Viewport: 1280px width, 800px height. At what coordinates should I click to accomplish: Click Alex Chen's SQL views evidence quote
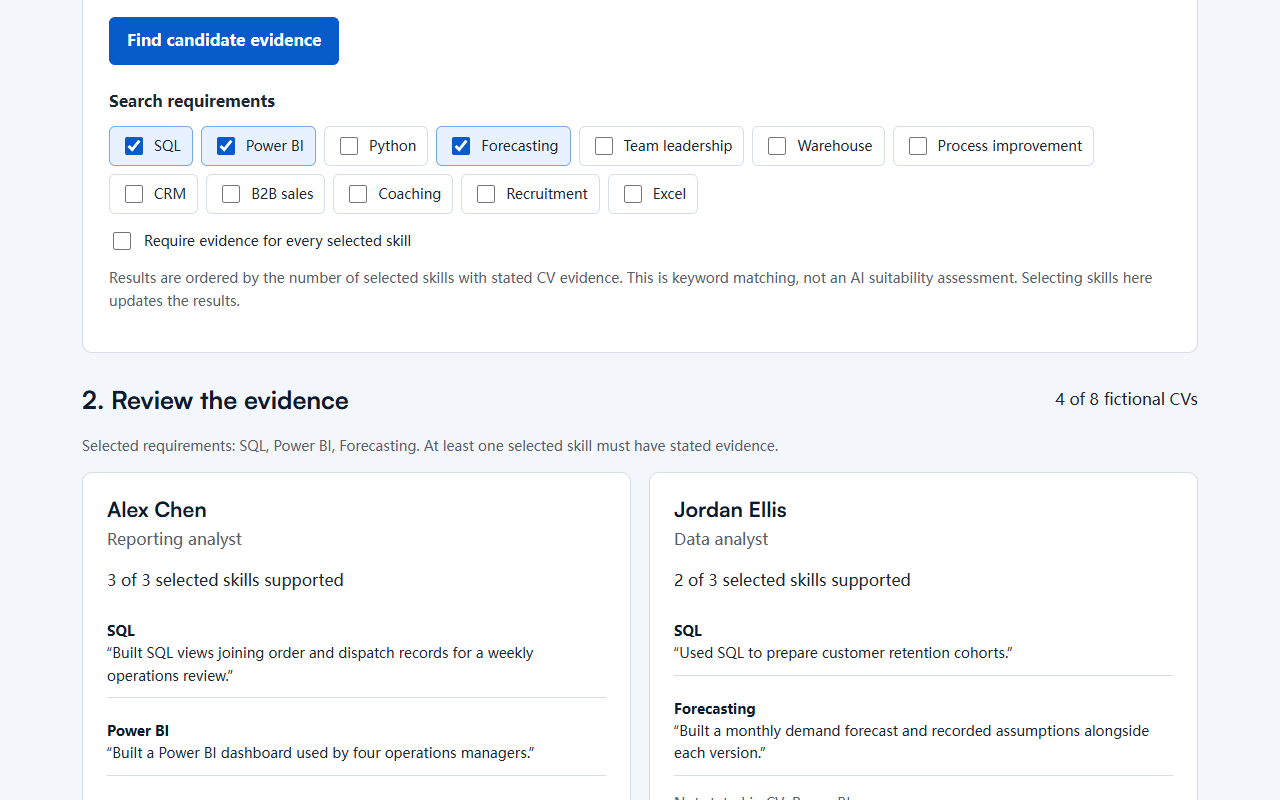click(x=320, y=664)
